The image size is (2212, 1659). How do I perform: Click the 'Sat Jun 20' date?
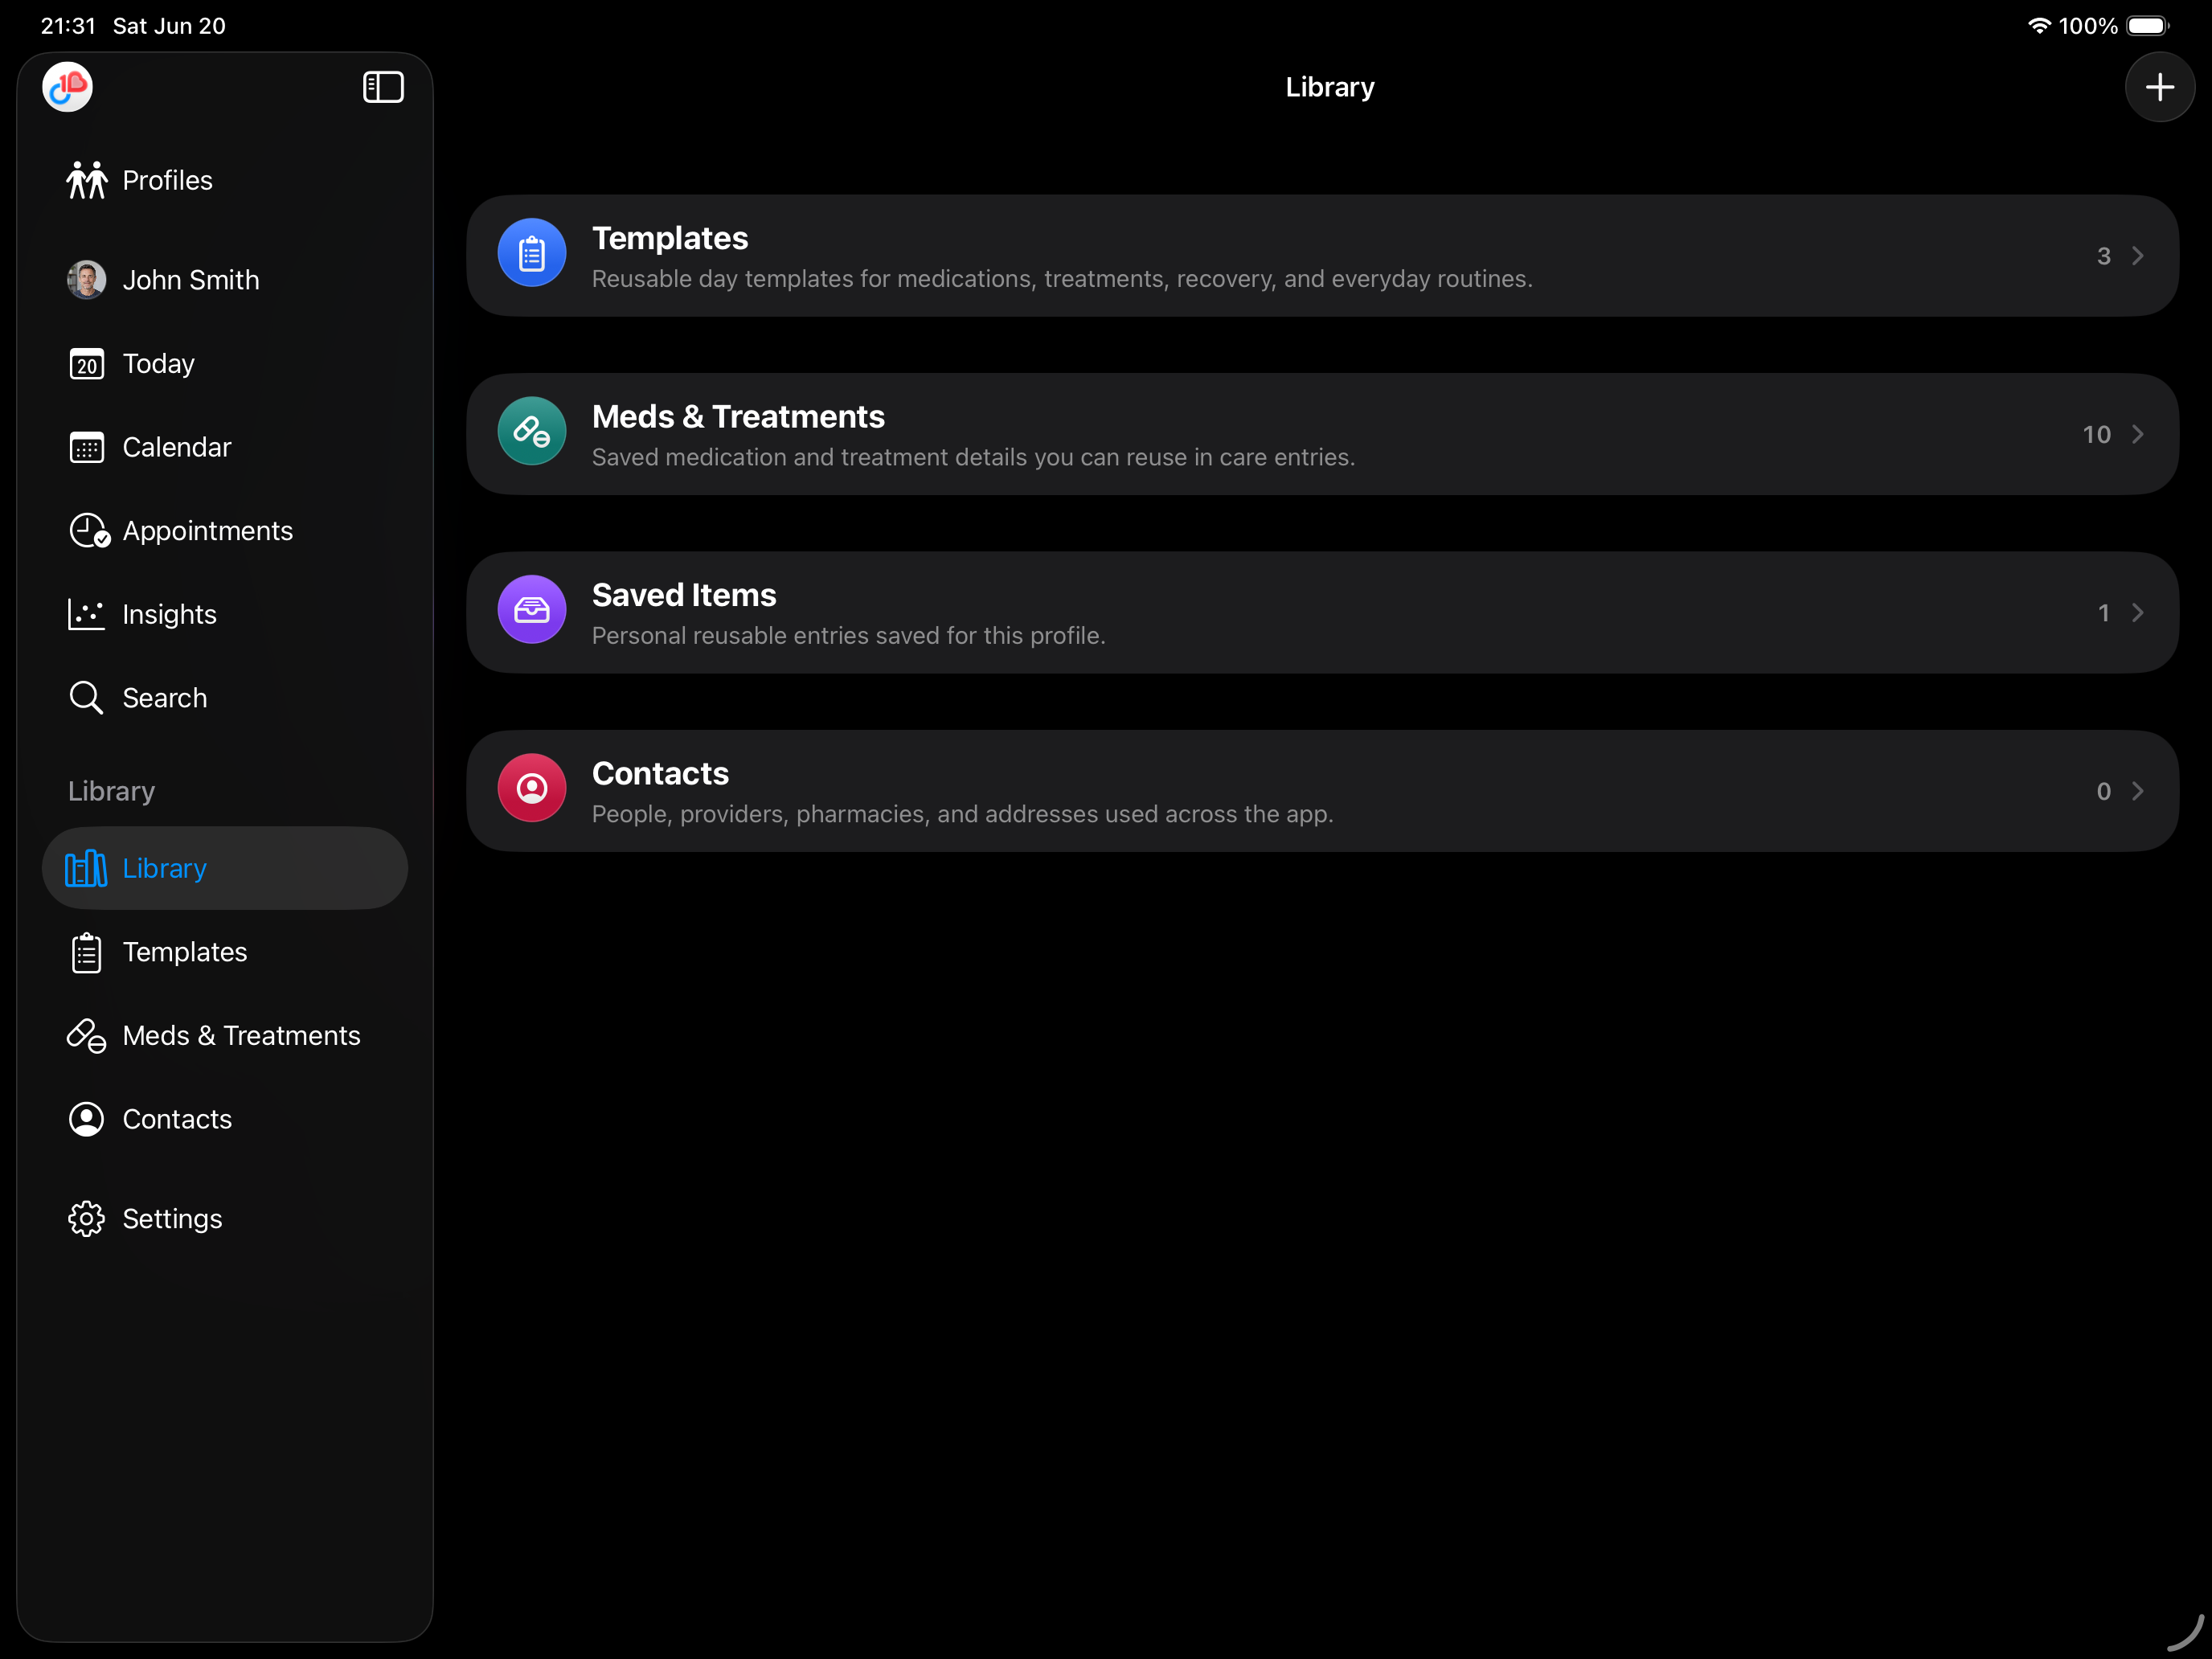[169, 26]
